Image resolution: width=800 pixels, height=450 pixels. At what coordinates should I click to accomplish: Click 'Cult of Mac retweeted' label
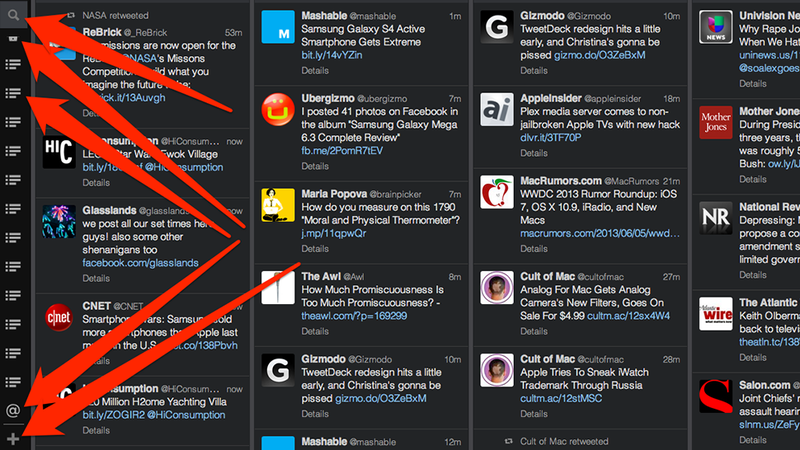click(x=564, y=441)
